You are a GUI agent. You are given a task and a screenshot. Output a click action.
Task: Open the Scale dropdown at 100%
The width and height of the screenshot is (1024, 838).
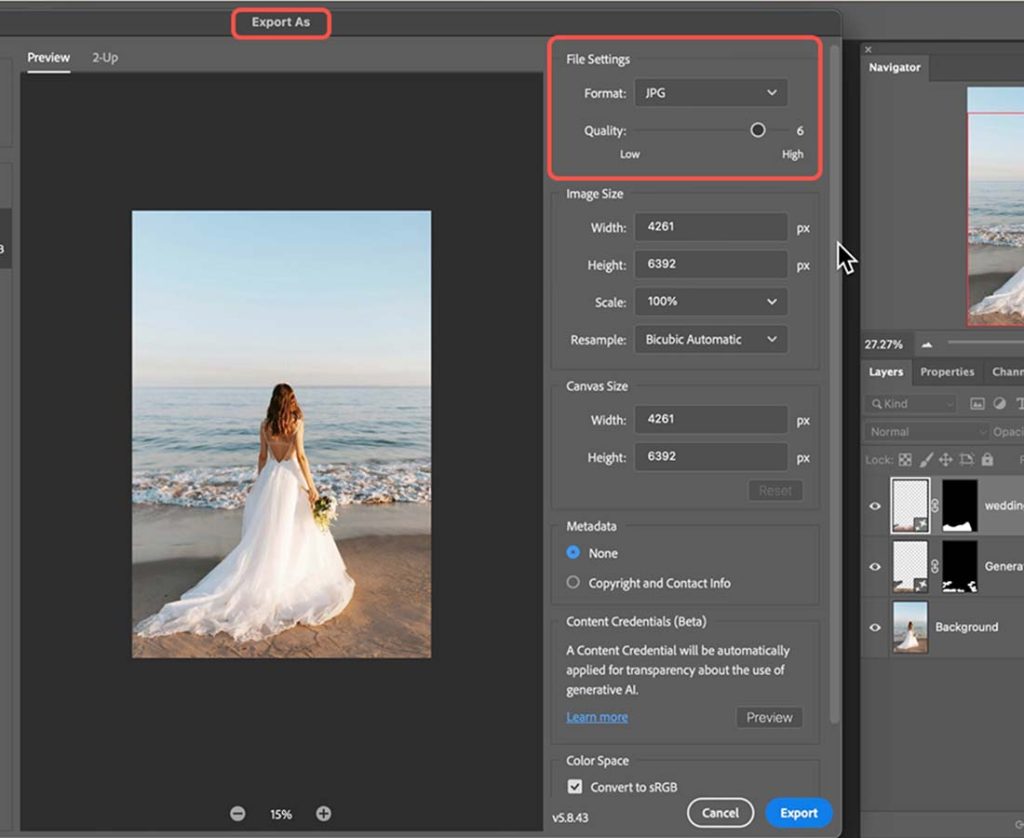[710, 302]
